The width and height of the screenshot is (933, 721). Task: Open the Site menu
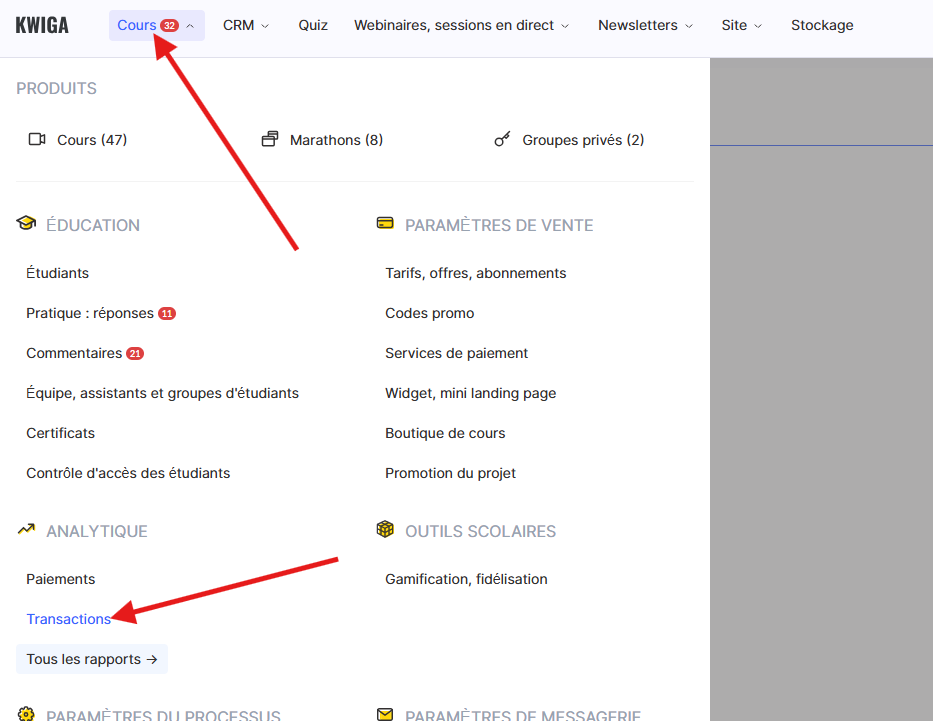click(x=741, y=26)
